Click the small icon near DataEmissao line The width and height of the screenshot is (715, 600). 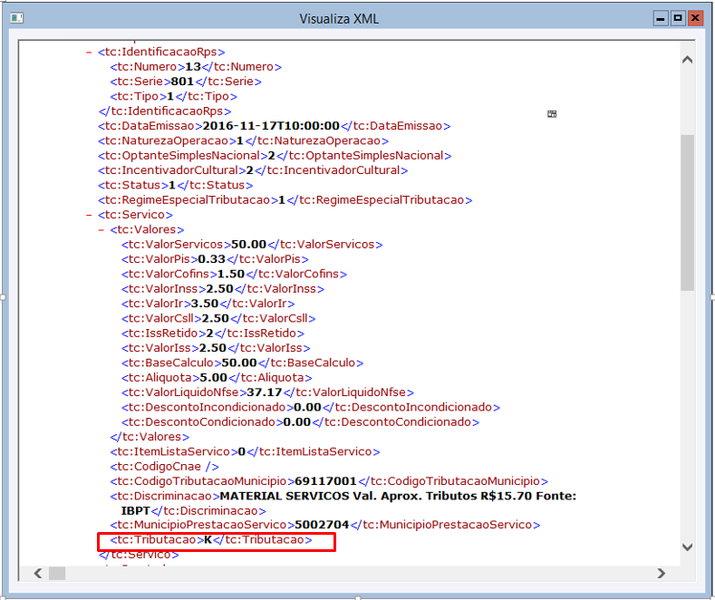tap(552, 114)
